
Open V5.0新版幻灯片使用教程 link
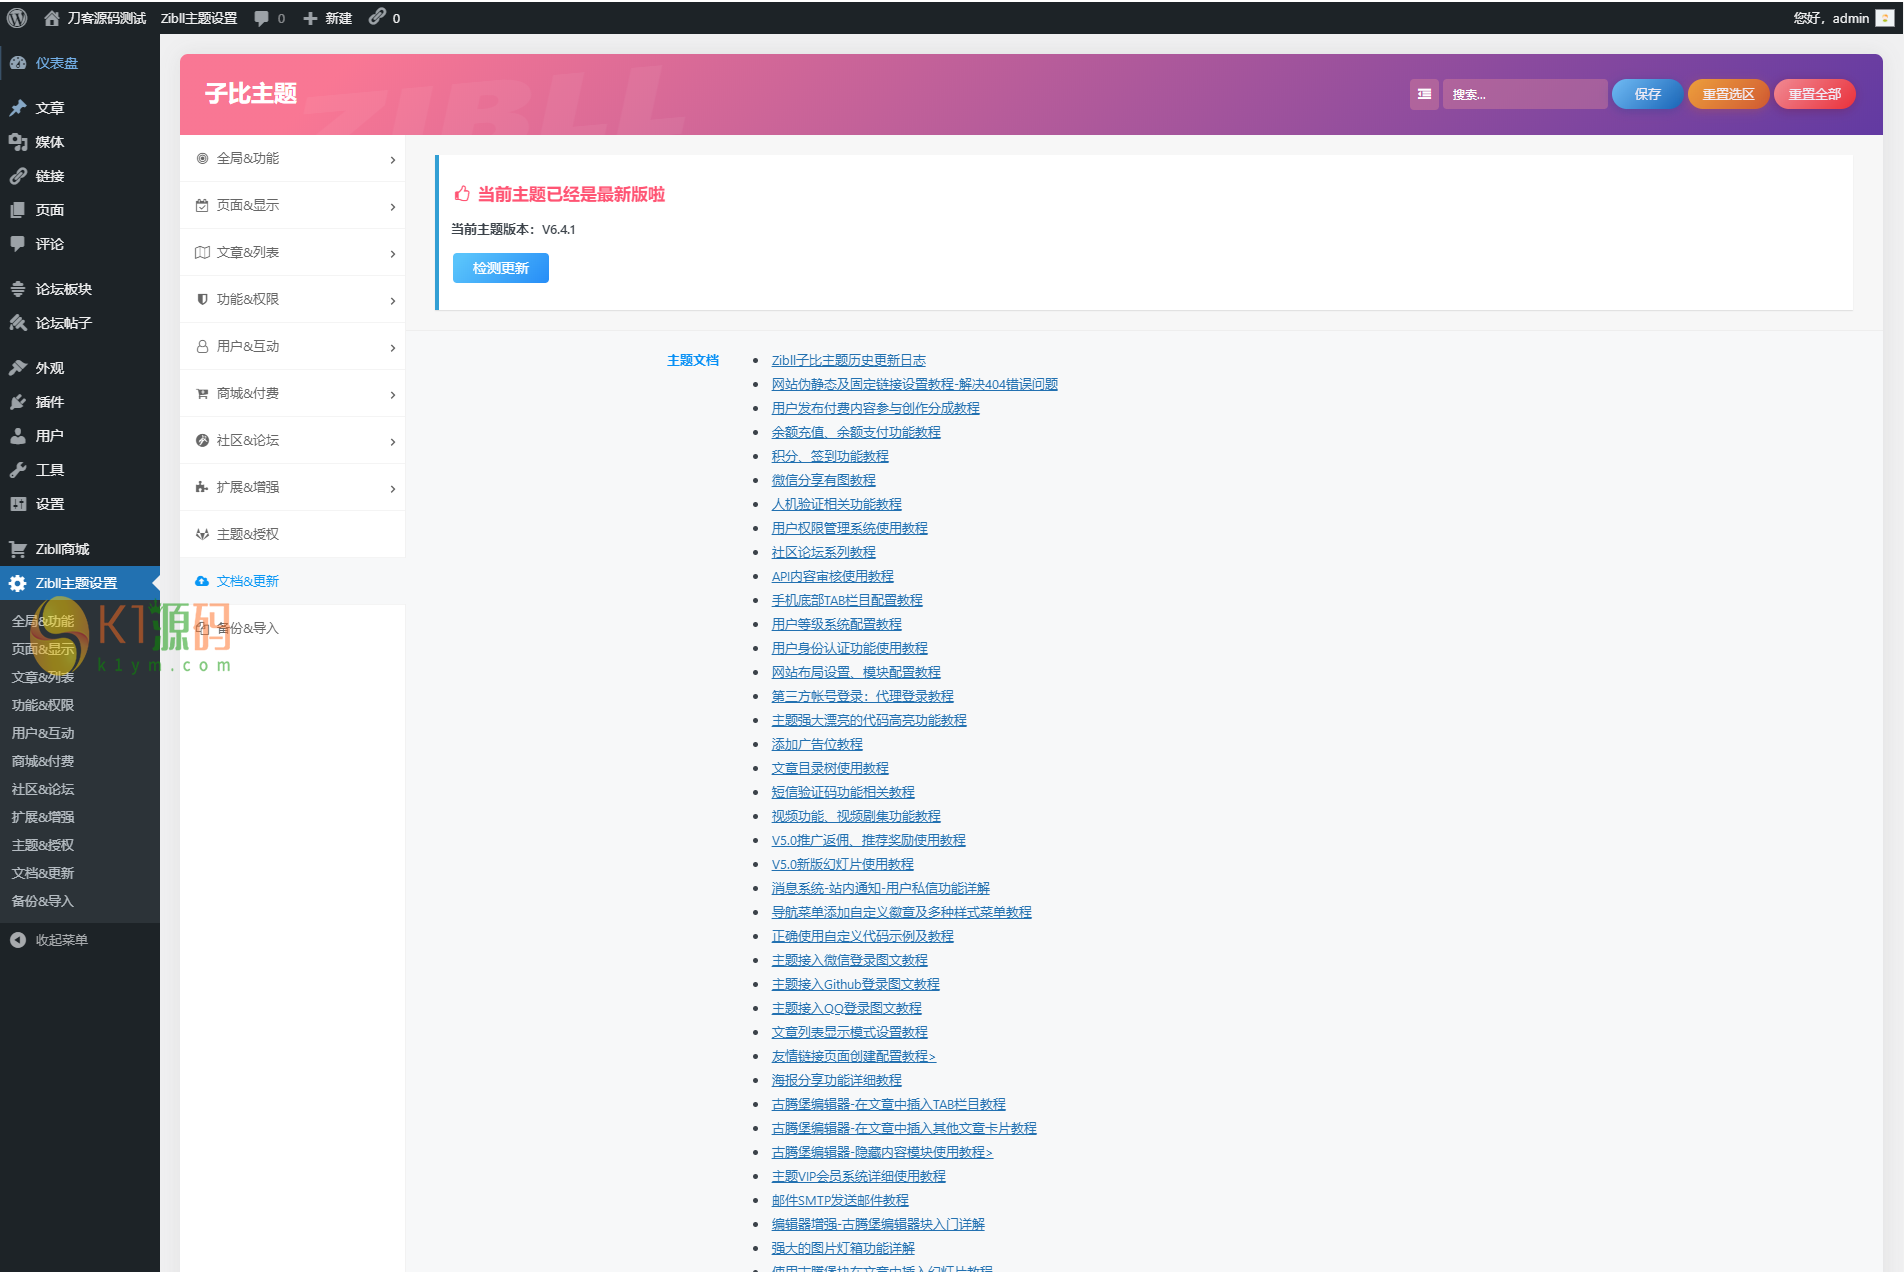[x=842, y=864]
